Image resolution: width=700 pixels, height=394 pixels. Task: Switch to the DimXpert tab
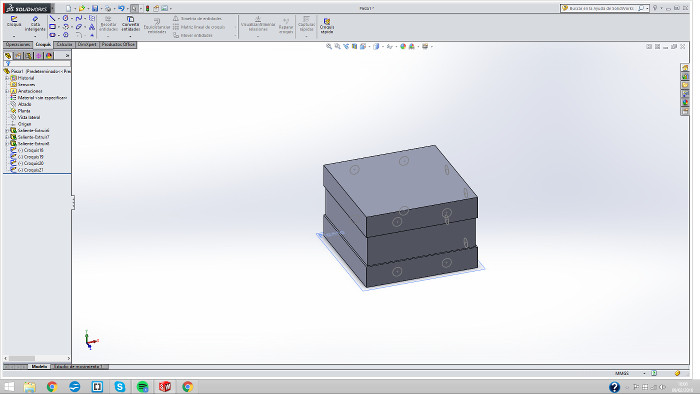point(87,45)
